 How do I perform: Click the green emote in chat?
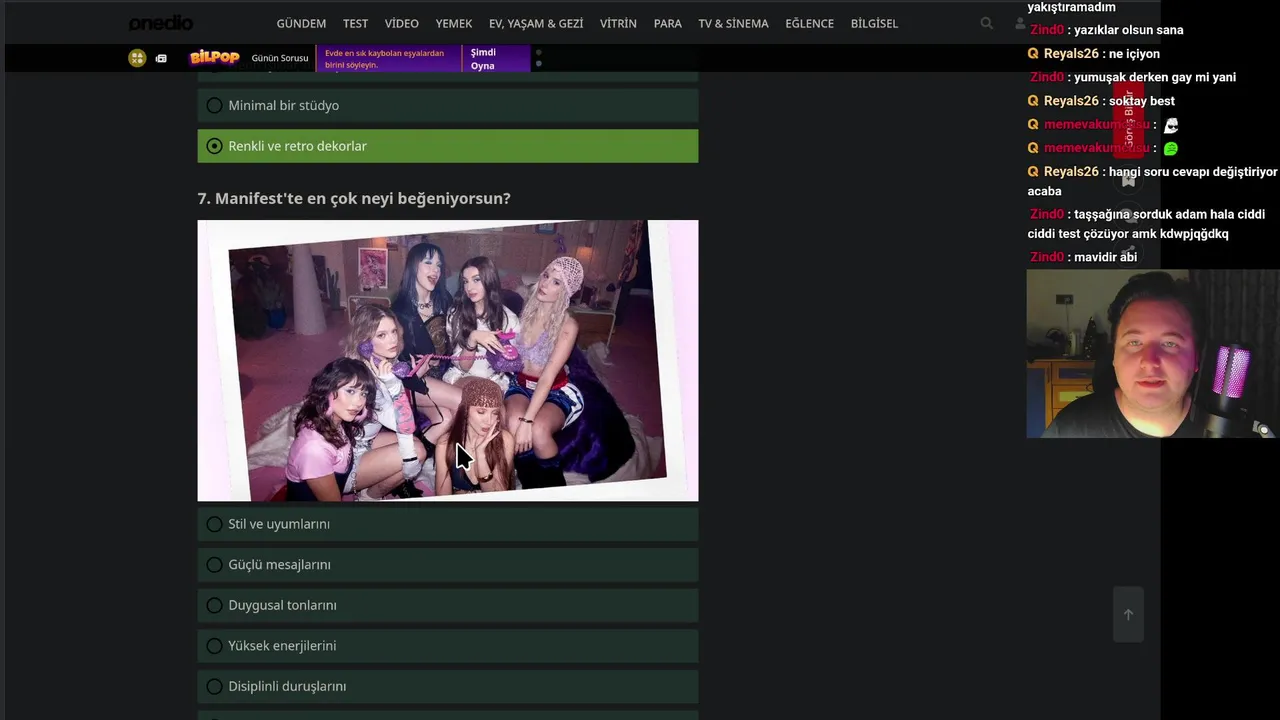point(1171,148)
